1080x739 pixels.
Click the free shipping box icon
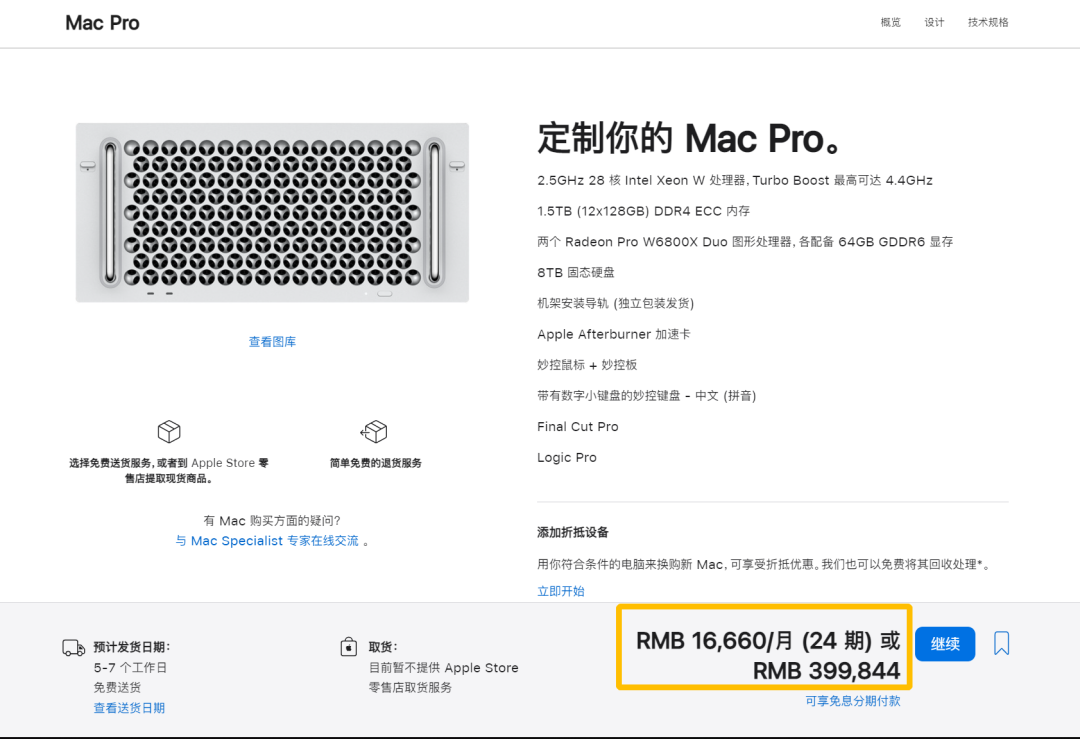169,432
